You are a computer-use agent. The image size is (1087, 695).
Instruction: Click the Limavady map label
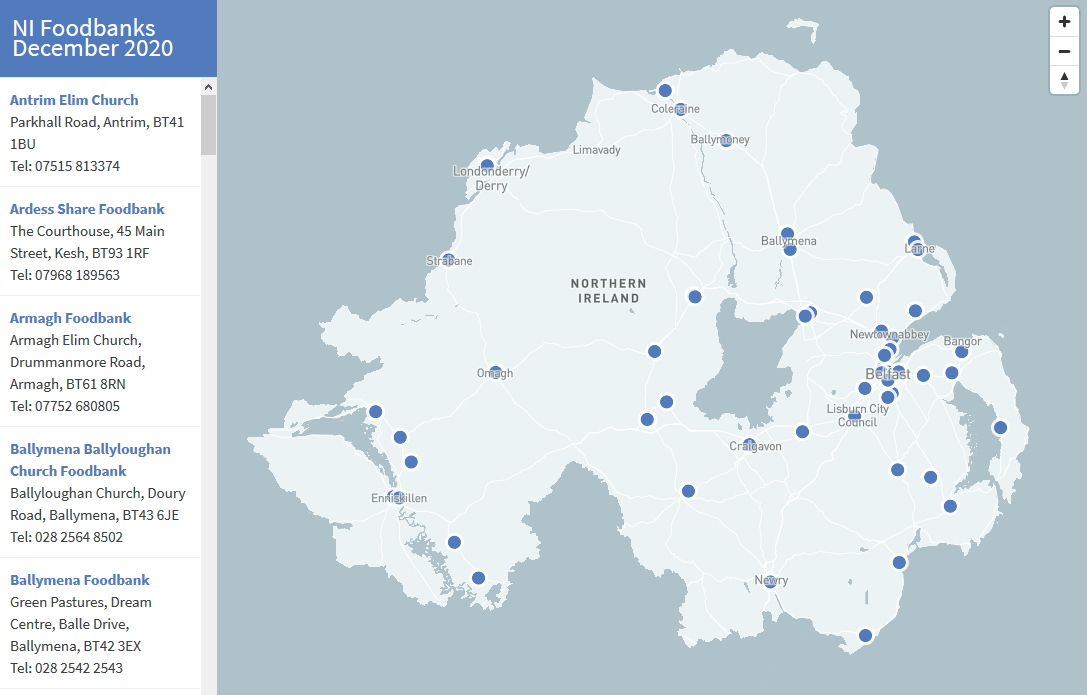596,150
